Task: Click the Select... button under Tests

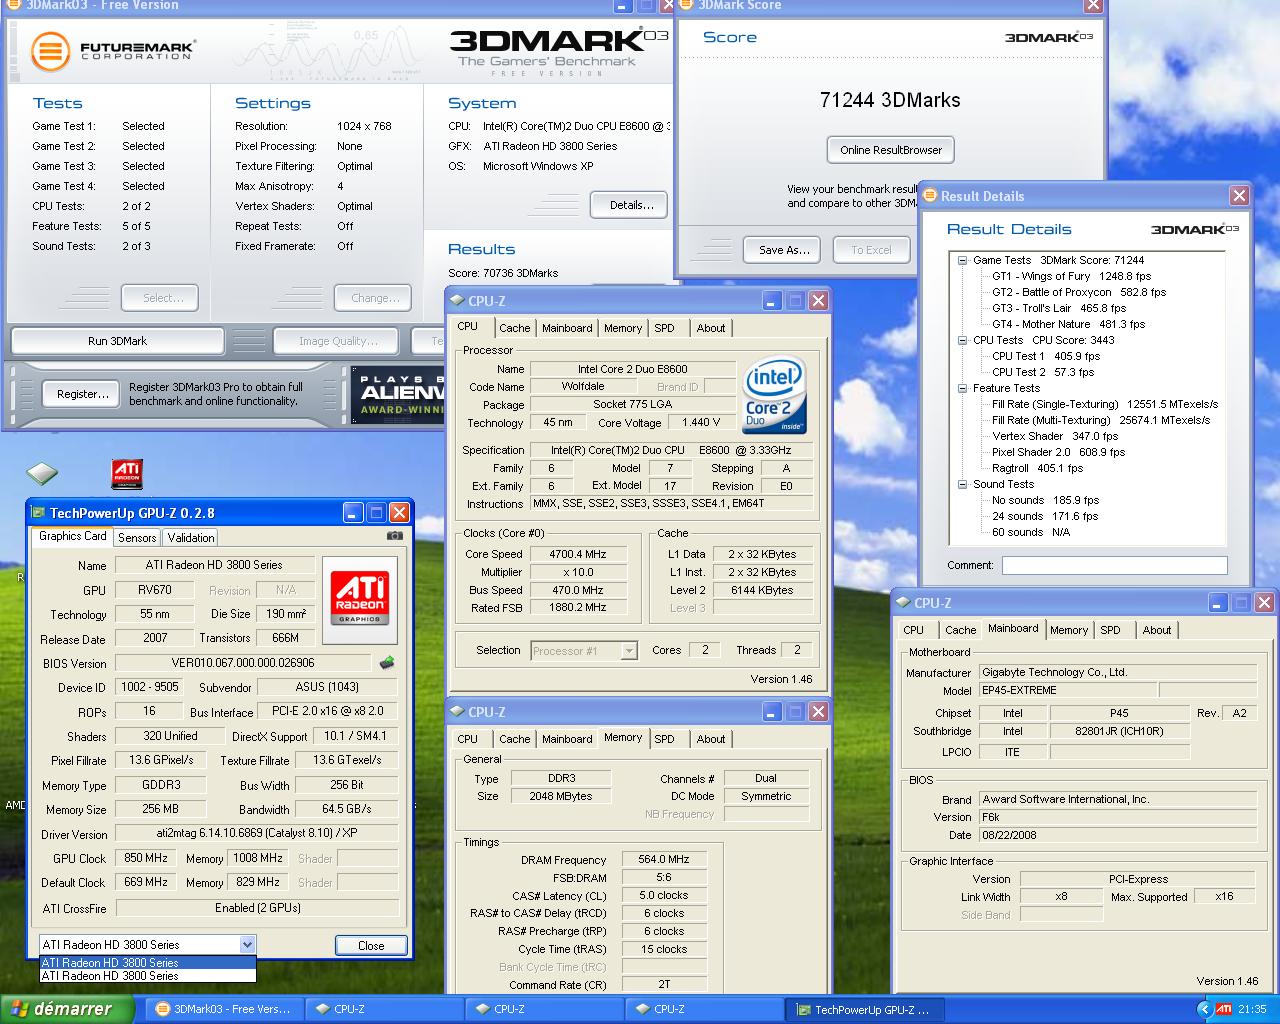Action: 160,298
